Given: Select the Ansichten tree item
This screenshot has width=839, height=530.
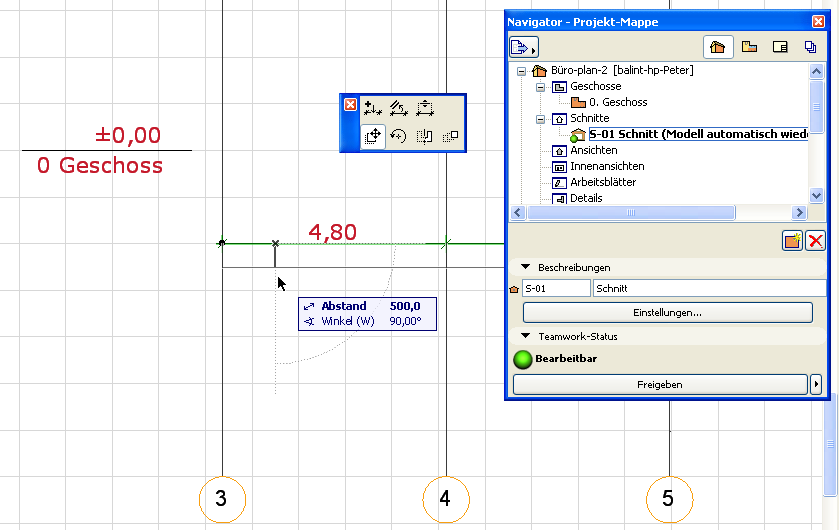Looking at the screenshot, I should tap(593, 150).
